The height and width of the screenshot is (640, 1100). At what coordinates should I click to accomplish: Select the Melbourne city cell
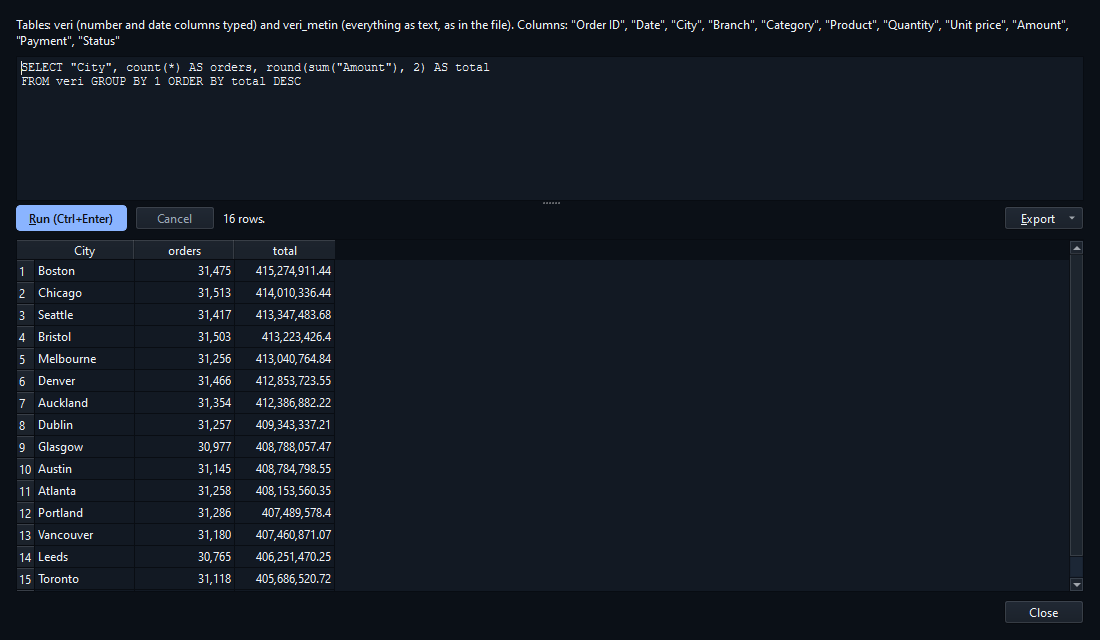coord(84,359)
